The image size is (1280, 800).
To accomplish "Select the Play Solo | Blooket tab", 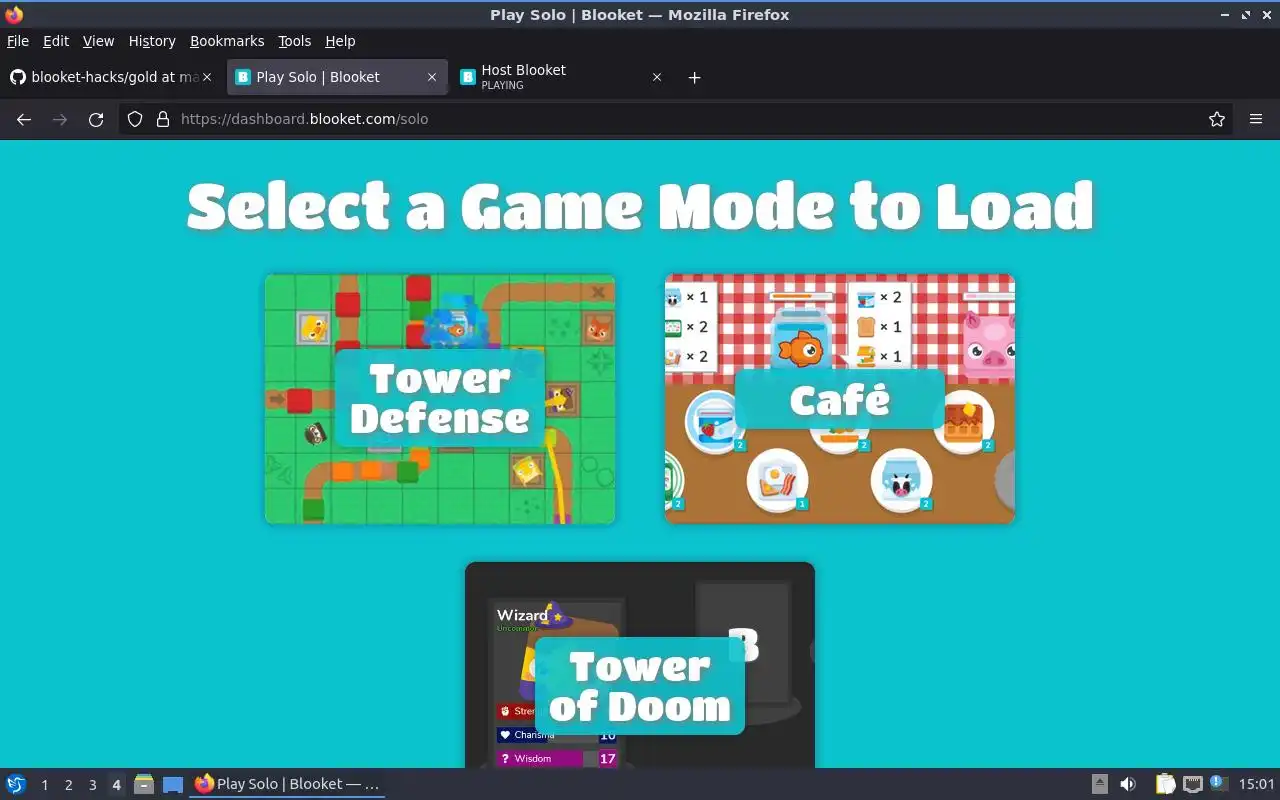I will tap(337, 77).
